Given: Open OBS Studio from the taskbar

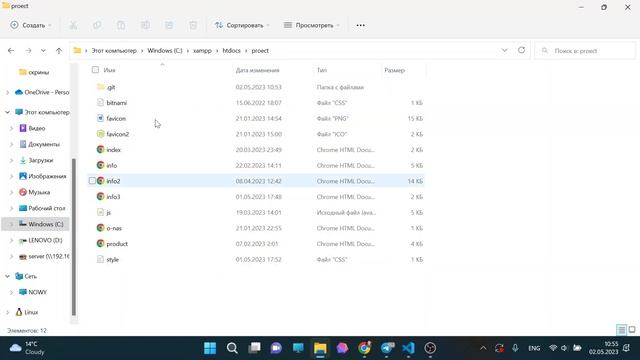Looking at the screenshot, I should pos(430,348).
